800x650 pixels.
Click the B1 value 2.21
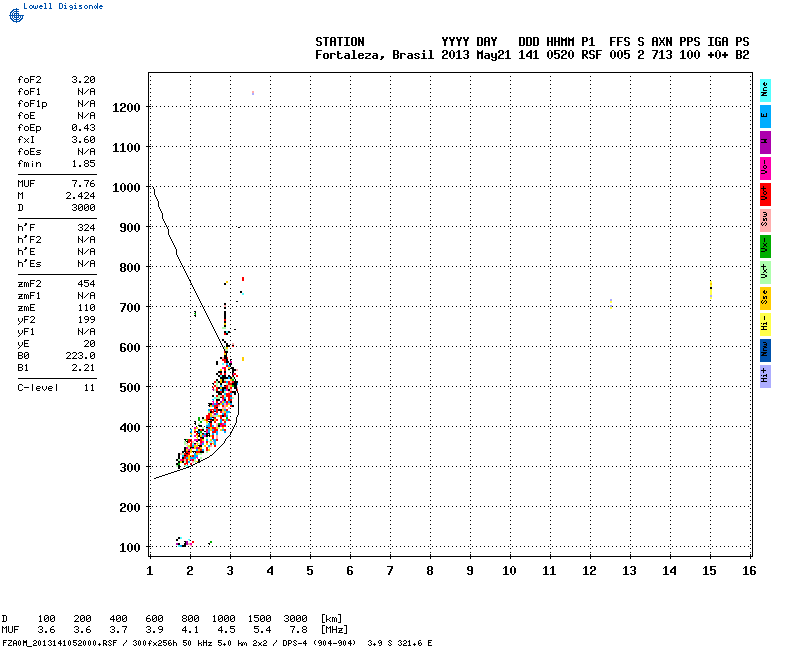[83, 368]
